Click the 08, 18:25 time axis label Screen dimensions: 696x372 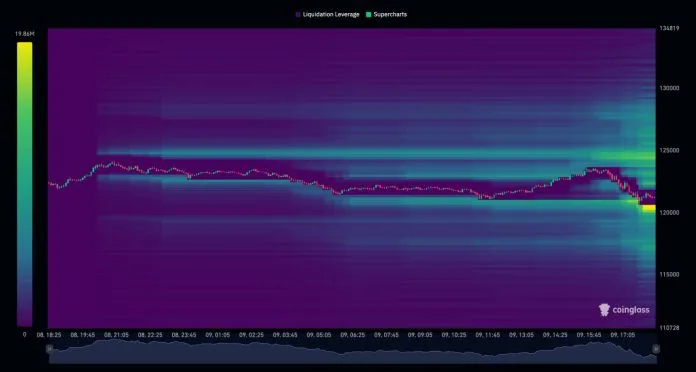(49, 335)
